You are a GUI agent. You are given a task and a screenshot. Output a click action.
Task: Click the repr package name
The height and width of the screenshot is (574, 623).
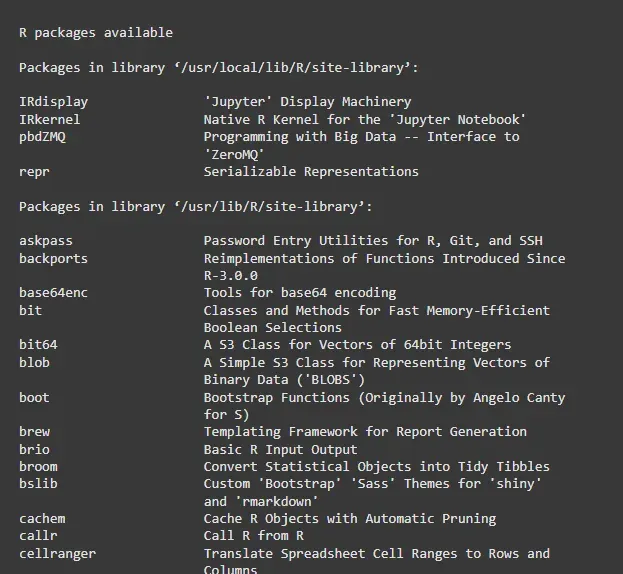(34, 171)
